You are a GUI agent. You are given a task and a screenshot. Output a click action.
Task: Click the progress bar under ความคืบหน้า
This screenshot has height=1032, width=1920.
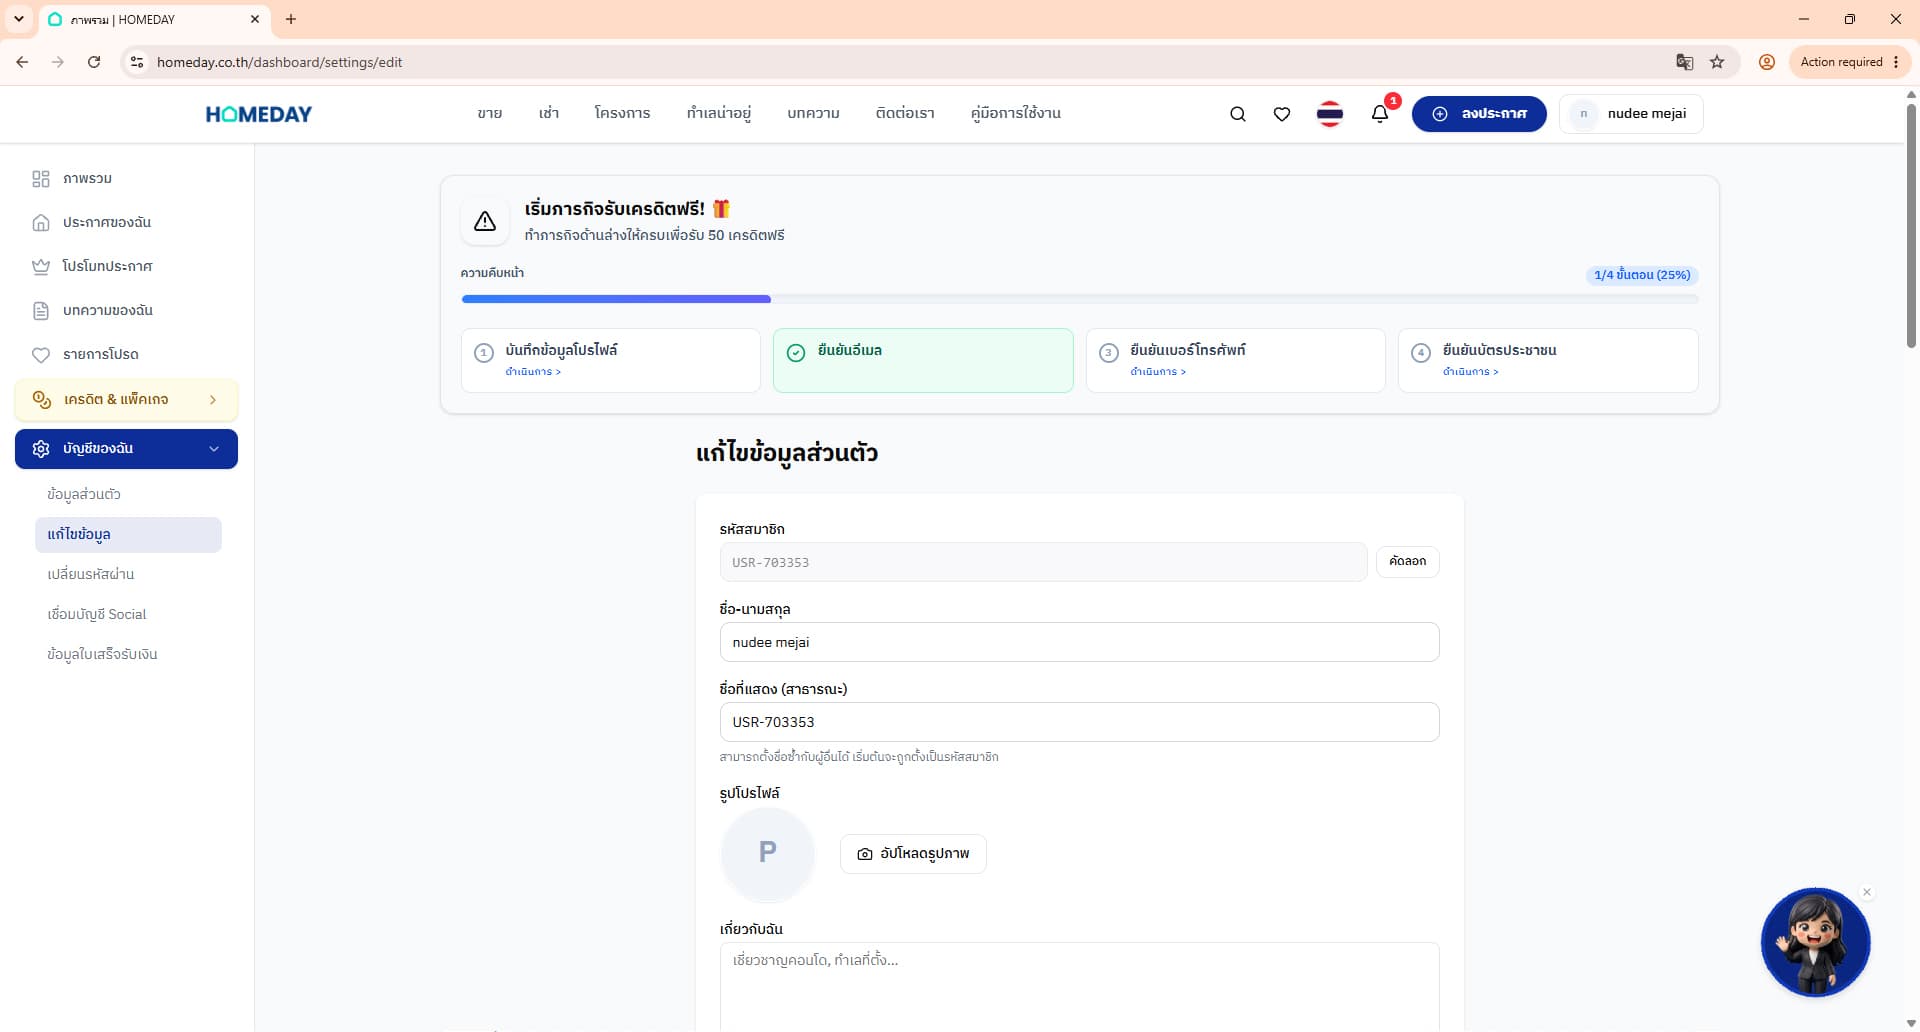tap(1079, 299)
